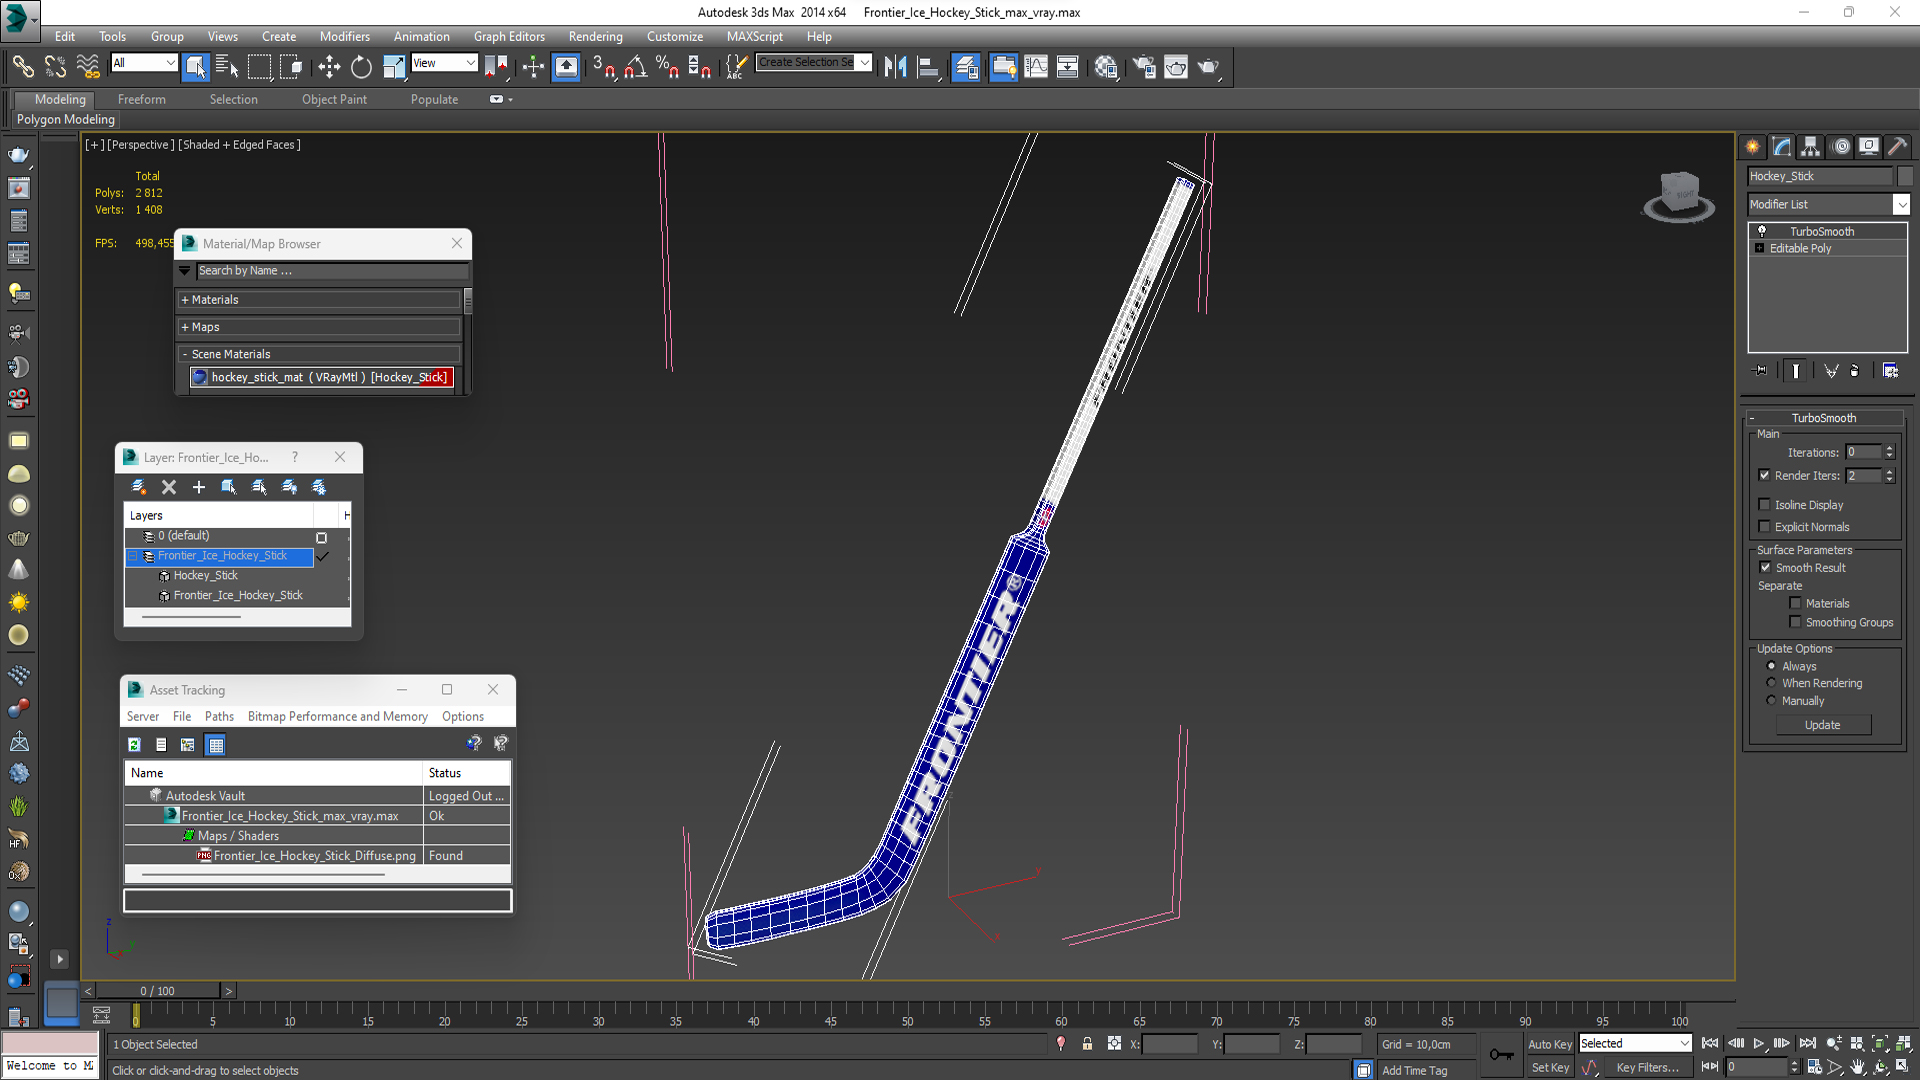Click the Mirror tool icon
1920x1080 pixels.
pyautogui.click(x=895, y=67)
